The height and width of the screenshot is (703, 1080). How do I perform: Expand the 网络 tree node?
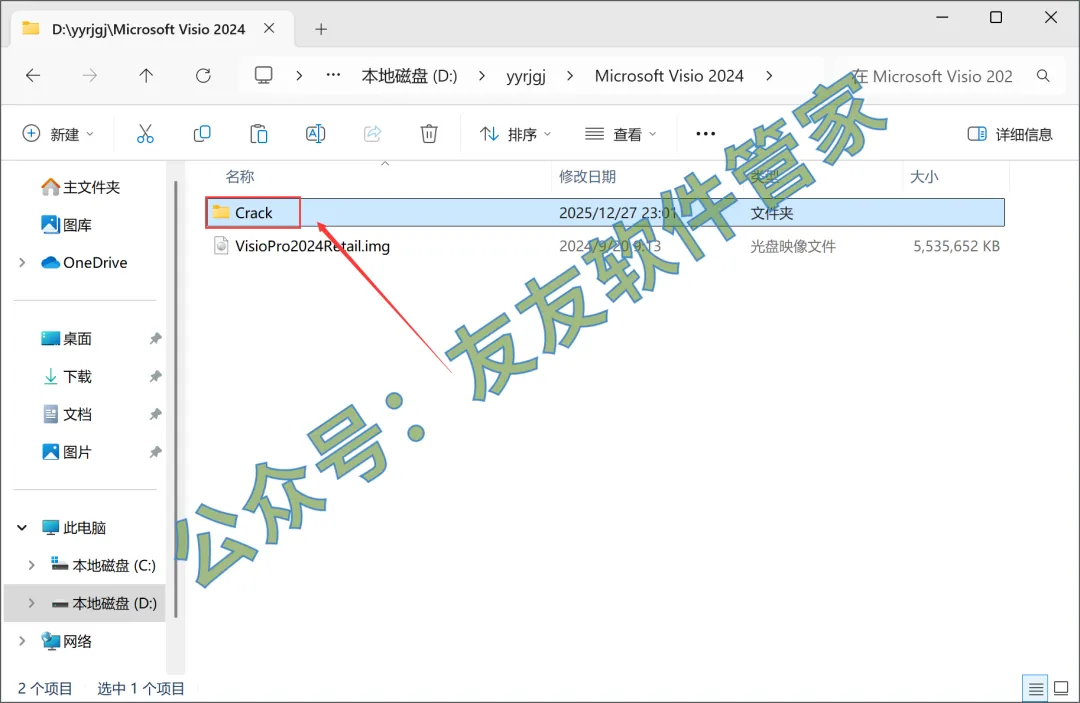click(22, 641)
